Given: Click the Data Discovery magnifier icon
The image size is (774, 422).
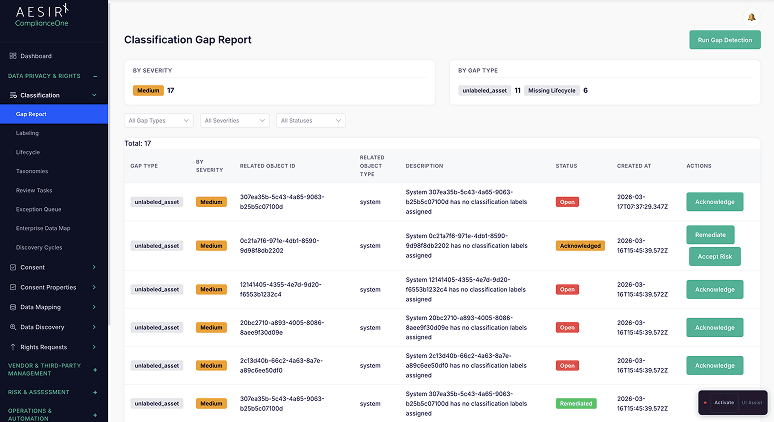Looking at the screenshot, I should tap(12, 327).
